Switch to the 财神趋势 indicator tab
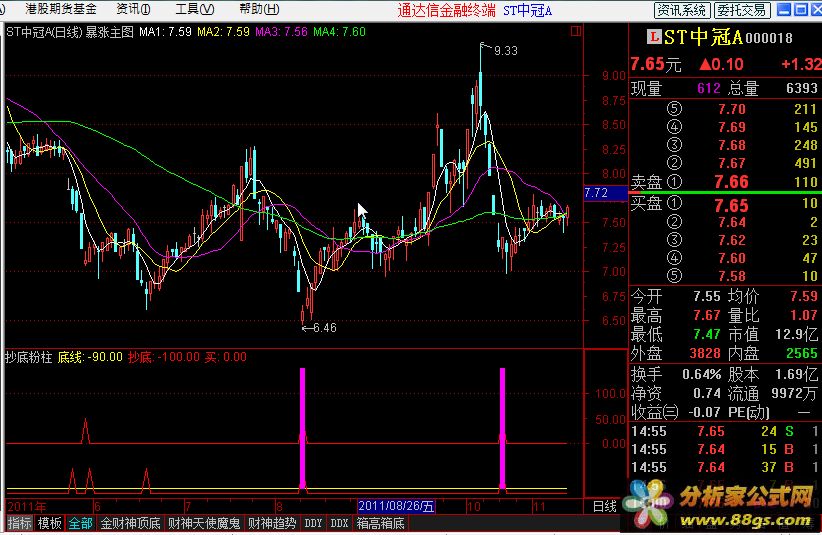Viewport: 822px width, 535px height. 272,523
